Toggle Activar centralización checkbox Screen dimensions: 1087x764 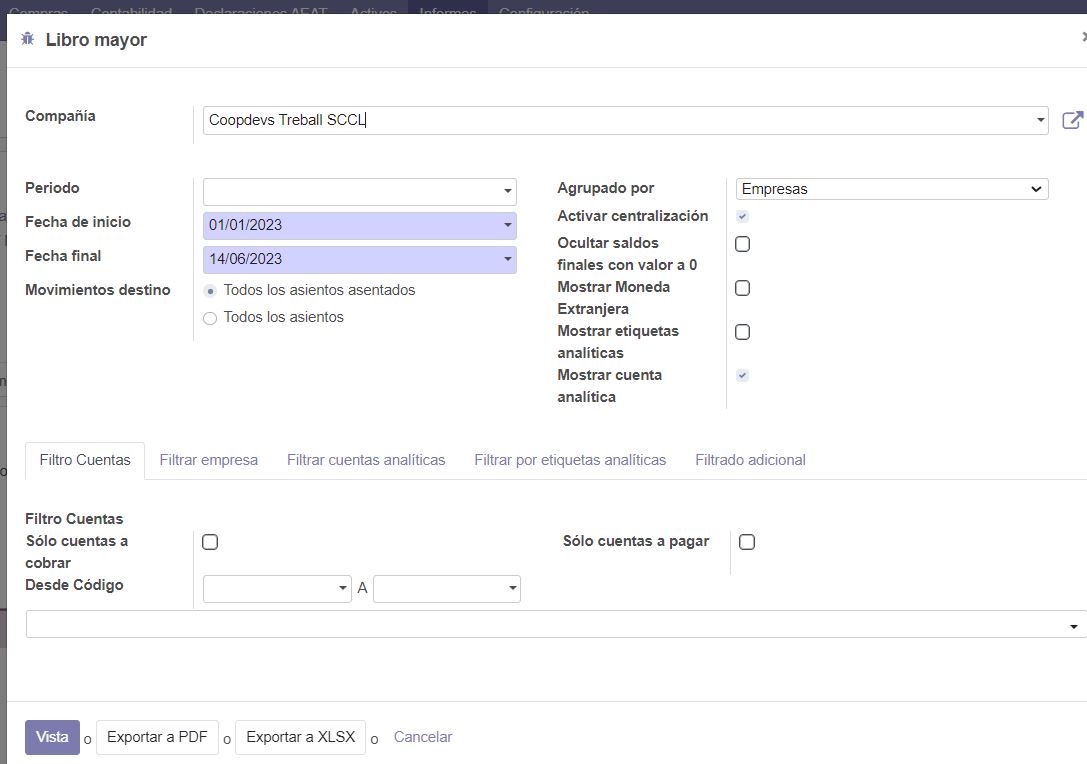click(x=742, y=216)
